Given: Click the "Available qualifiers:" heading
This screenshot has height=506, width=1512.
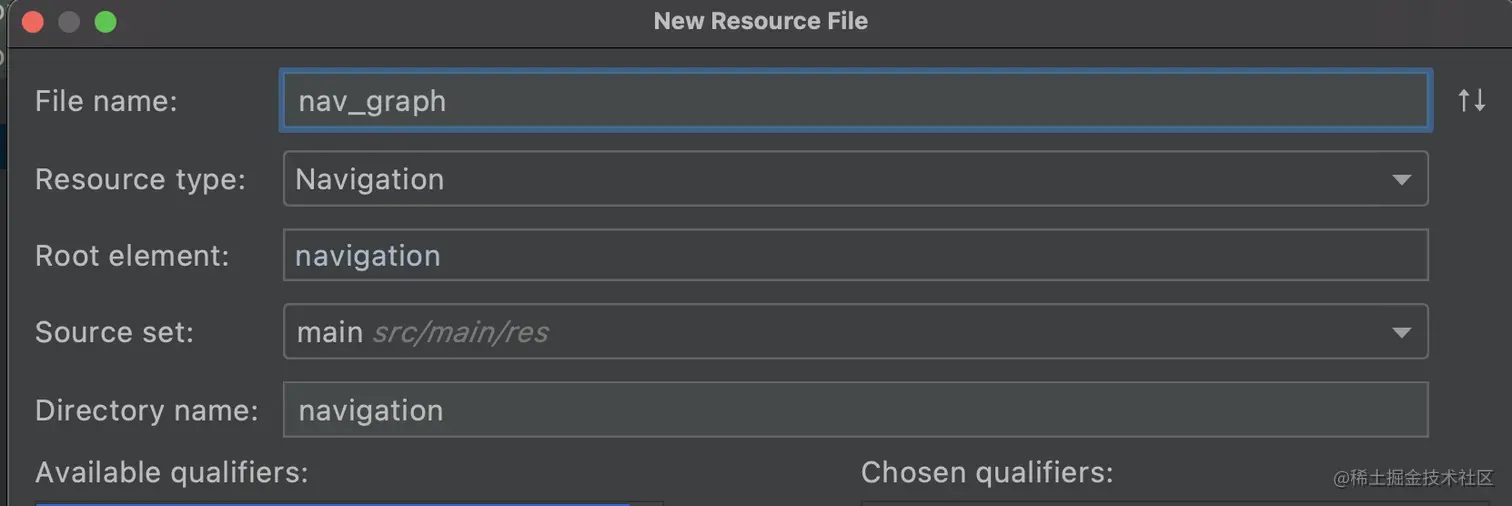Looking at the screenshot, I should click(x=171, y=472).
